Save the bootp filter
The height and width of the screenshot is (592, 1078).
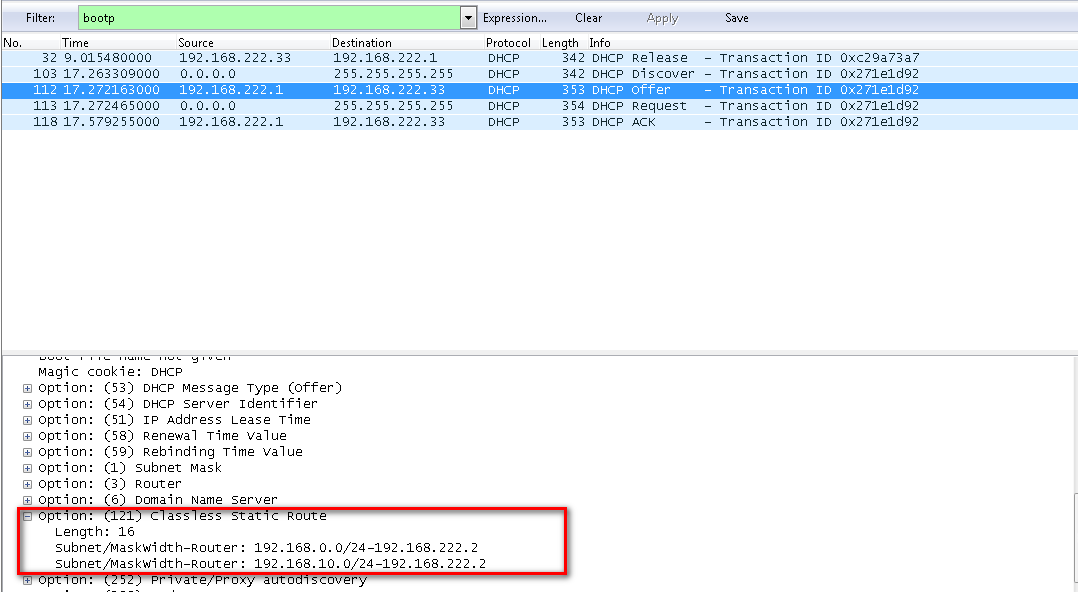tap(737, 17)
